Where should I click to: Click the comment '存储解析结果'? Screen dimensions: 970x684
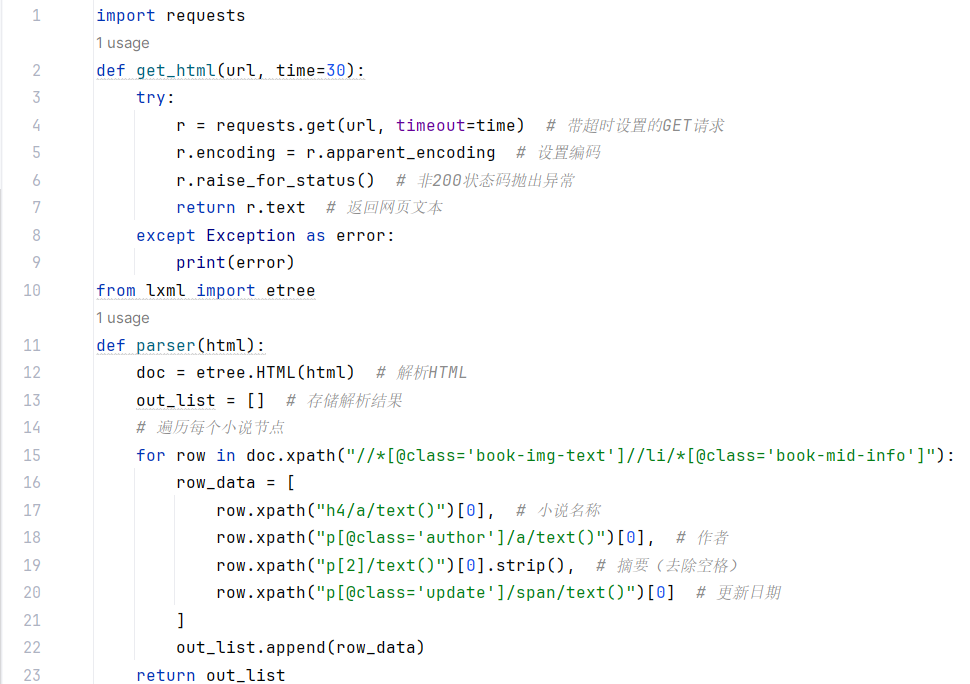[345, 400]
